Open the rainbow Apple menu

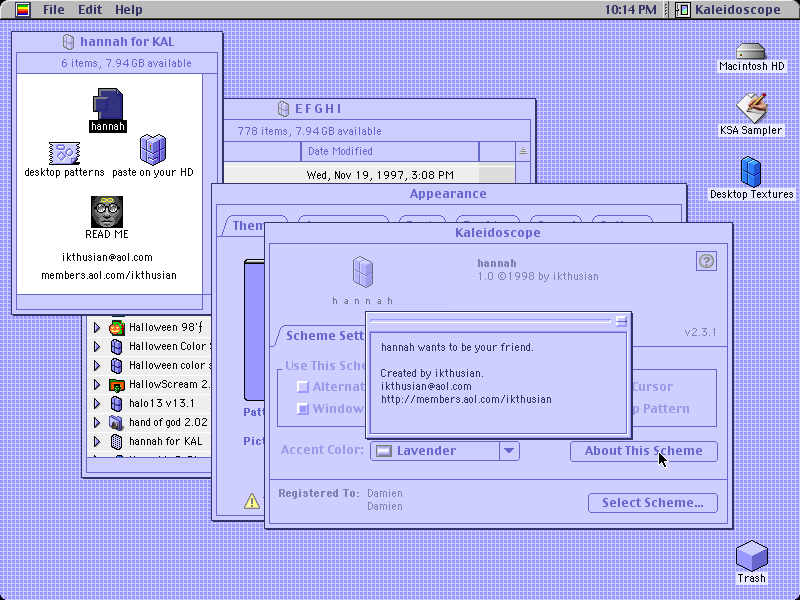coord(23,10)
